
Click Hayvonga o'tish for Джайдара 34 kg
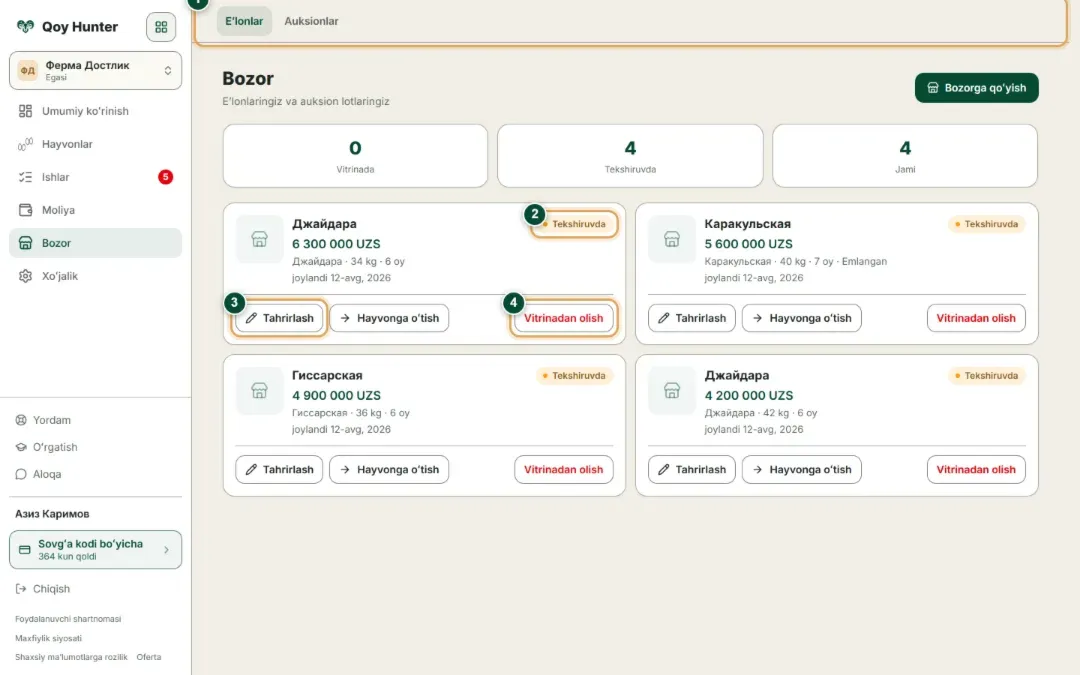[389, 318]
